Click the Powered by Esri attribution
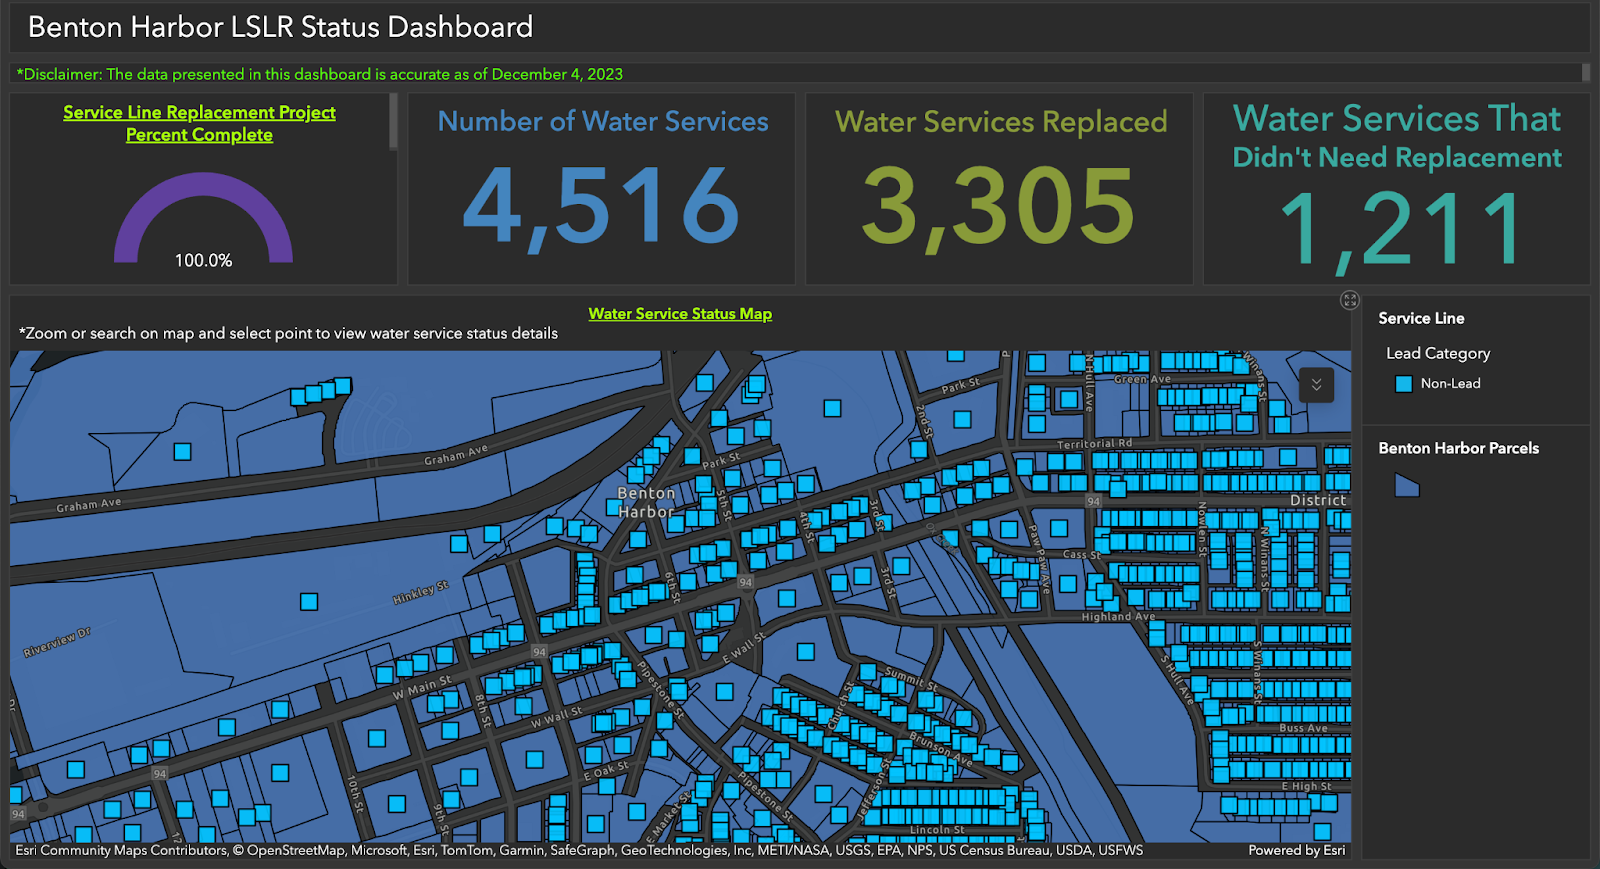1600x869 pixels. coord(1296,850)
